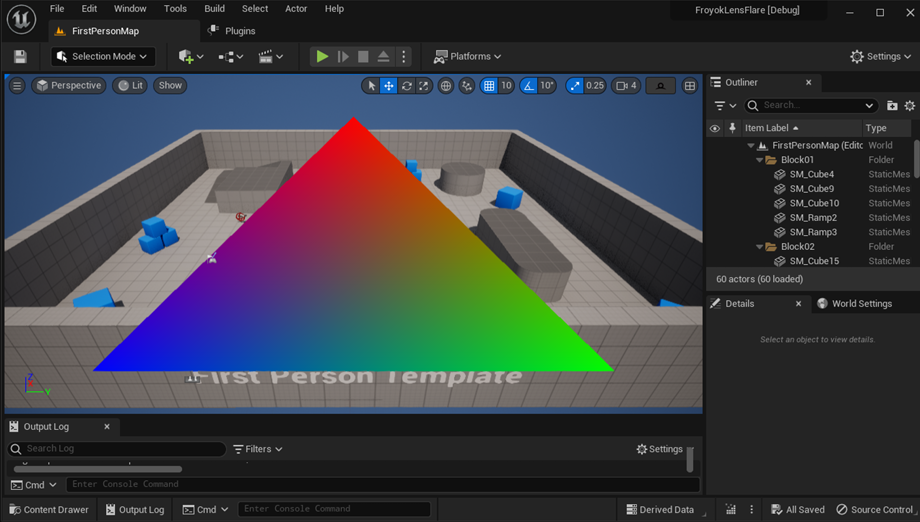Viewport: 920px width, 522px height.
Task: Open the Window menu
Action: point(130,9)
